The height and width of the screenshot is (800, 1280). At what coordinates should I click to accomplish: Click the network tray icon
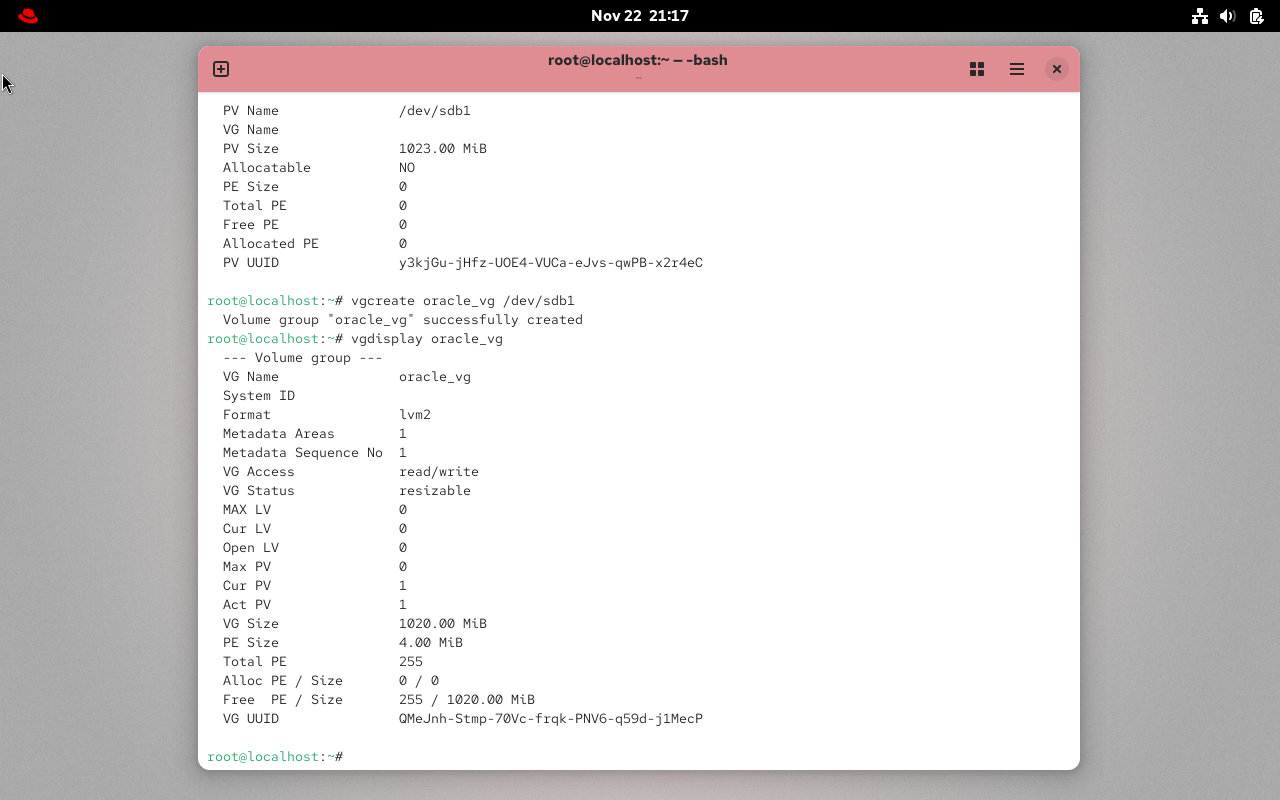[1199, 15]
